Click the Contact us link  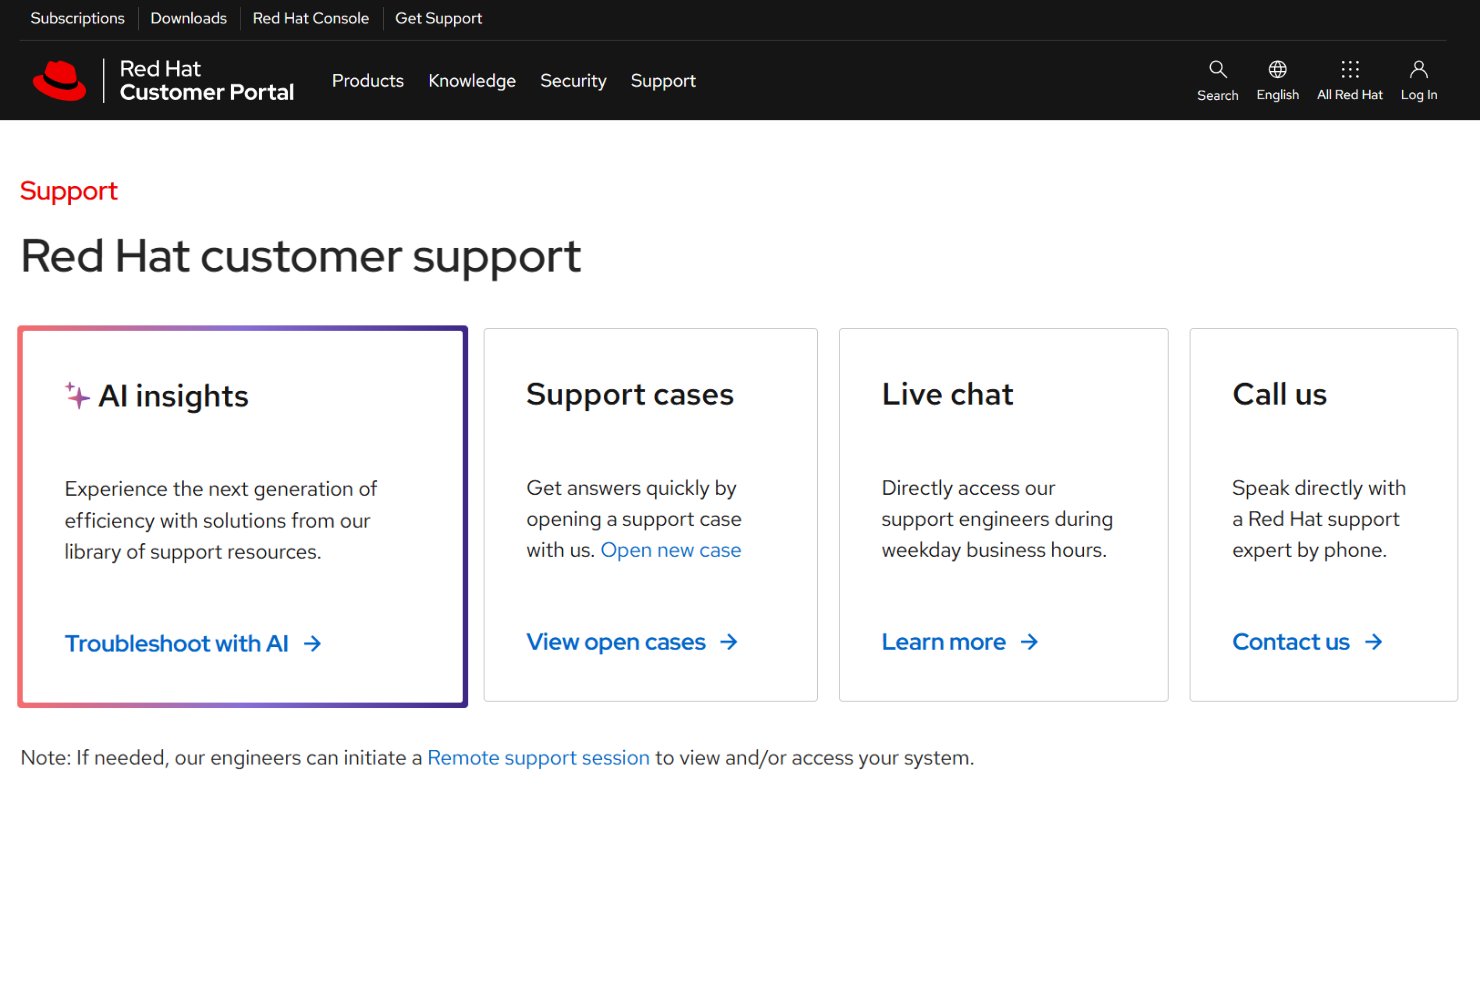click(x=1291, y=642)
